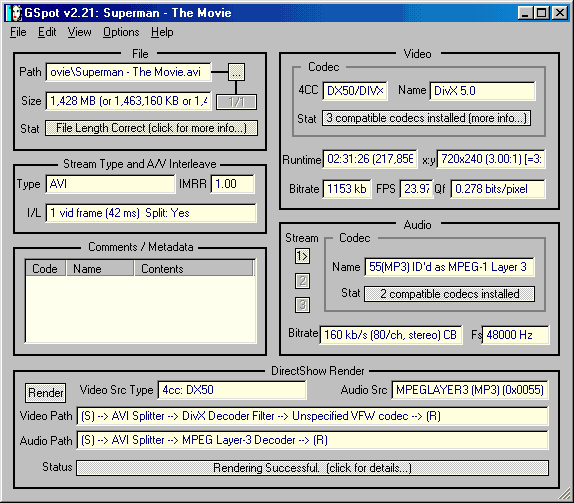The image size is (574, 503).
Task: Select audio stream 3 button
Action: (302, 305)
